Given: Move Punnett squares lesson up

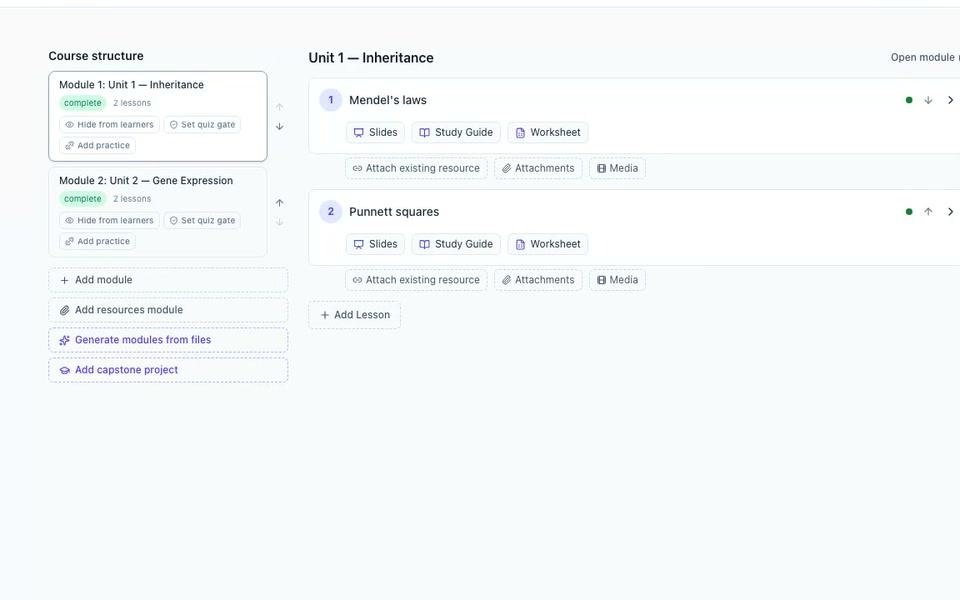Looking at the screenshot, I should click(928, 212).
